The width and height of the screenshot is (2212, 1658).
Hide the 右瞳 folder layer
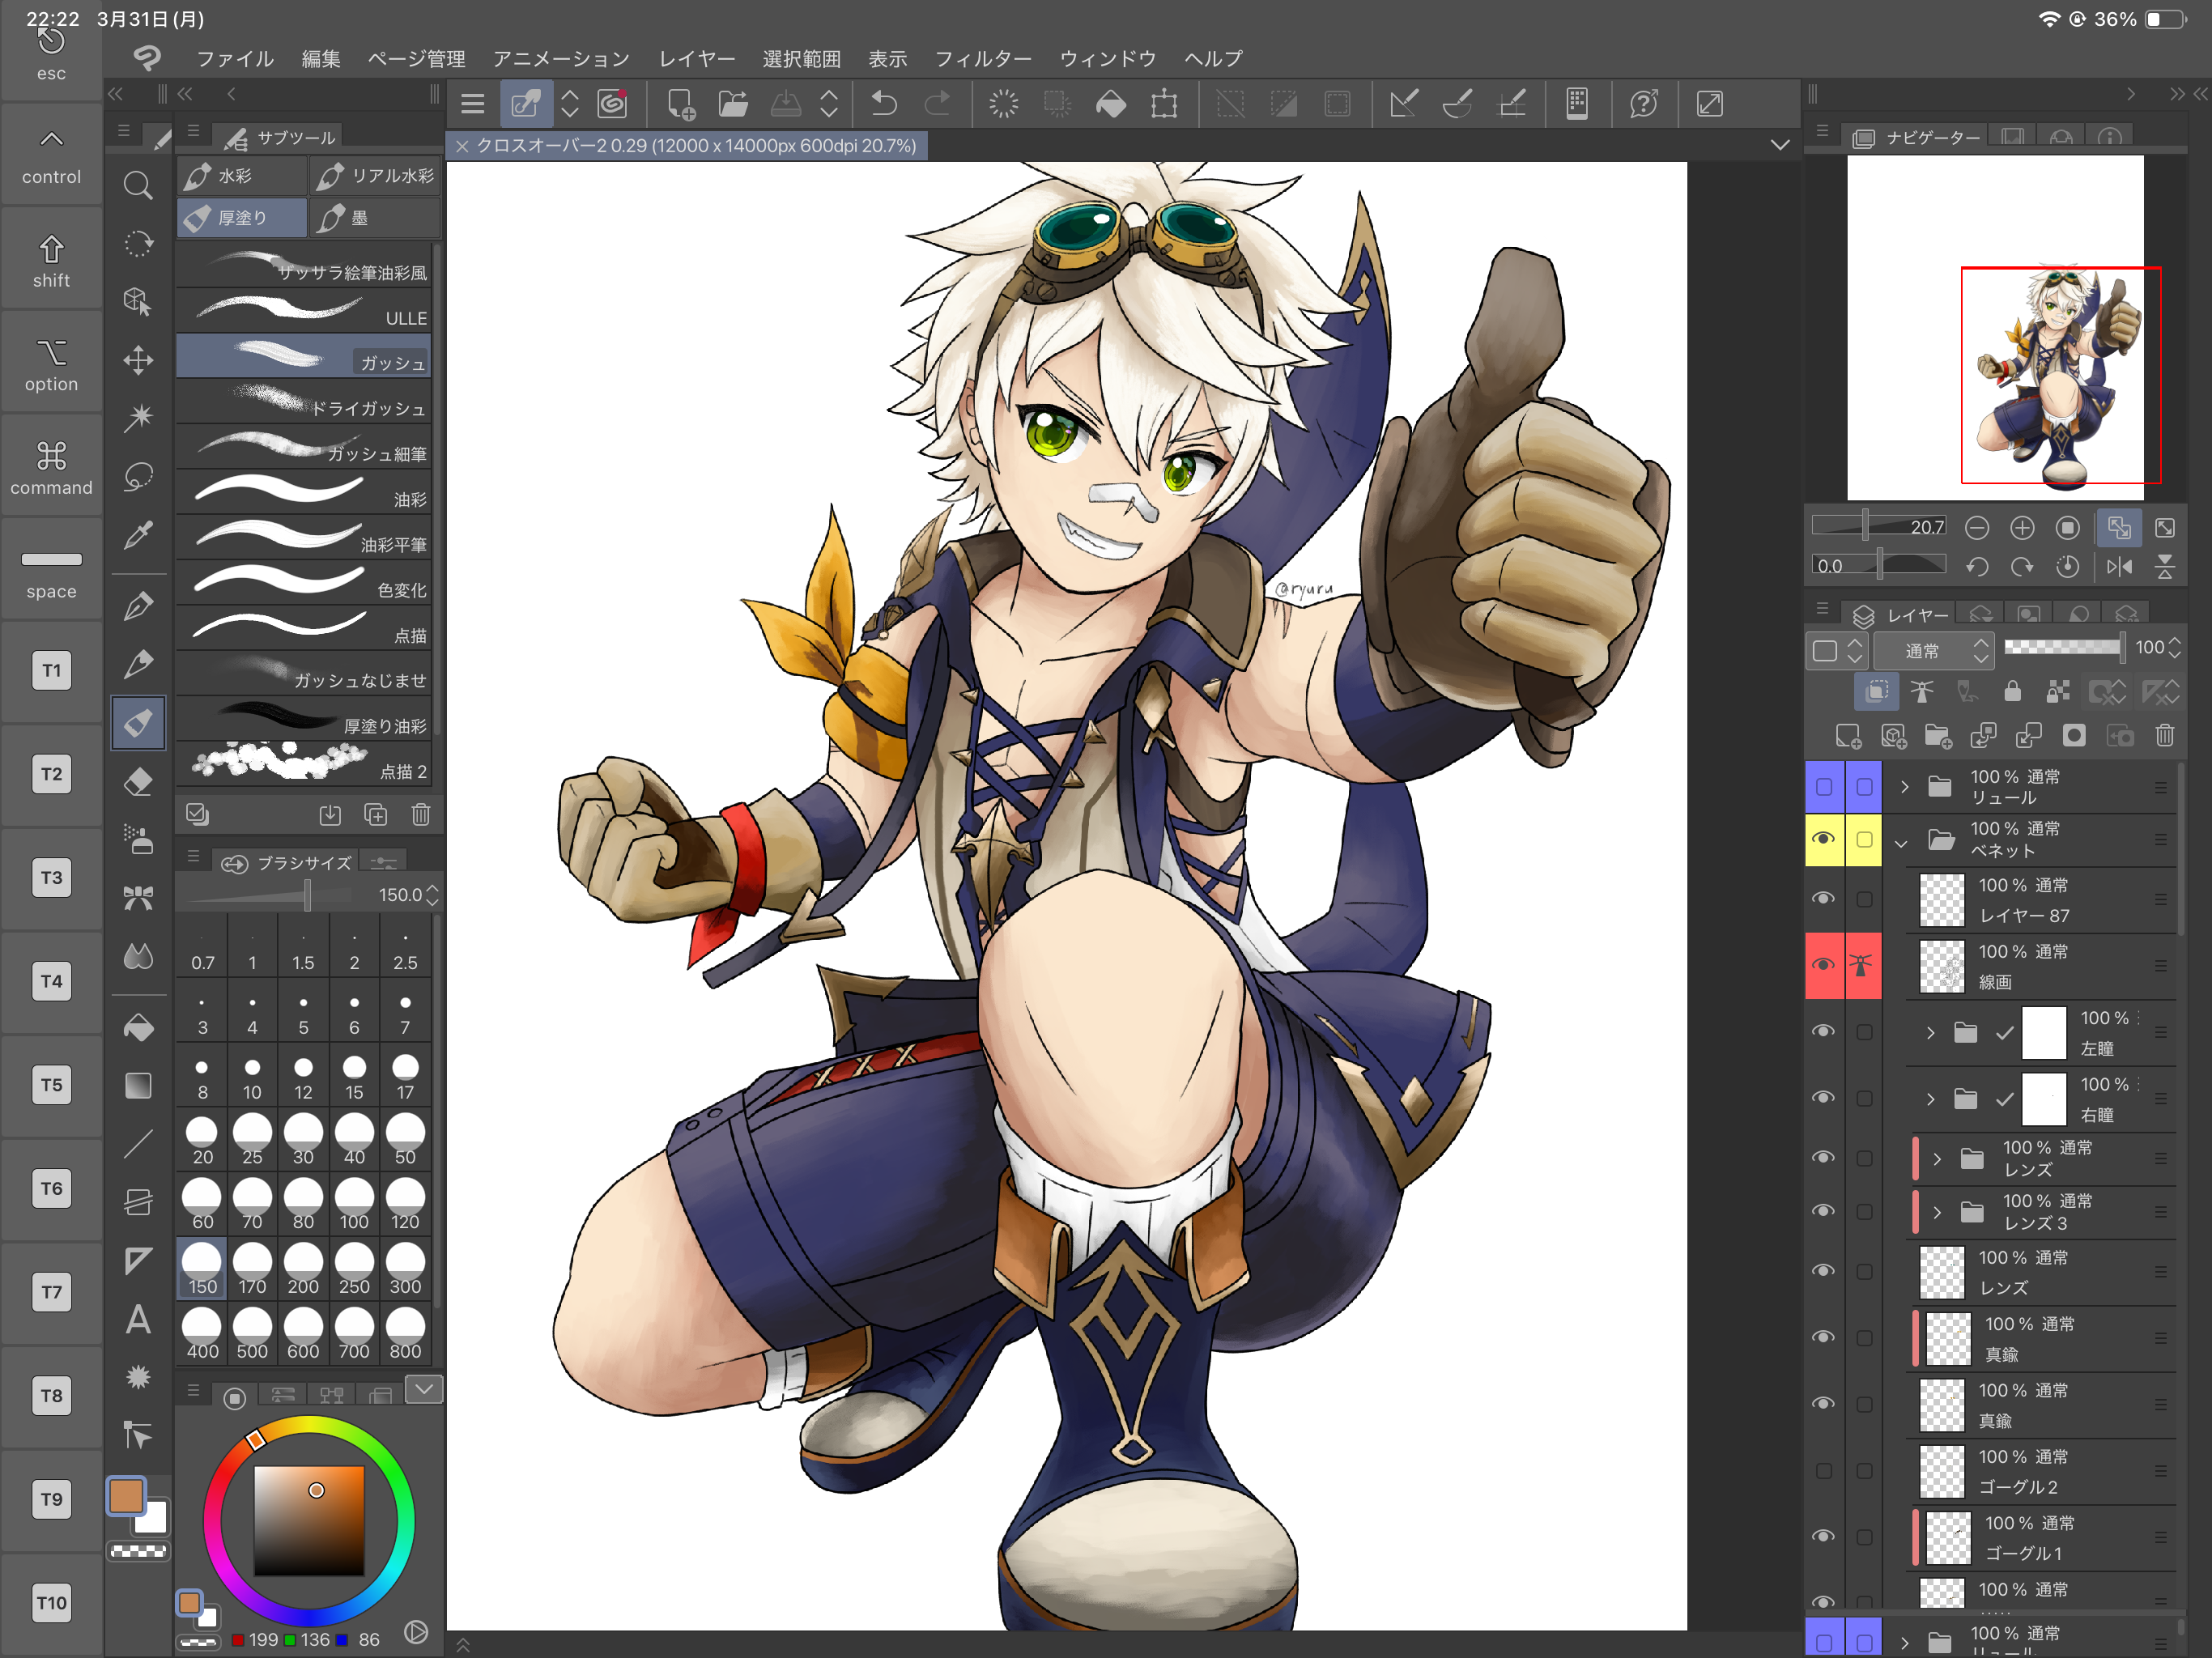[1824, 1098]
